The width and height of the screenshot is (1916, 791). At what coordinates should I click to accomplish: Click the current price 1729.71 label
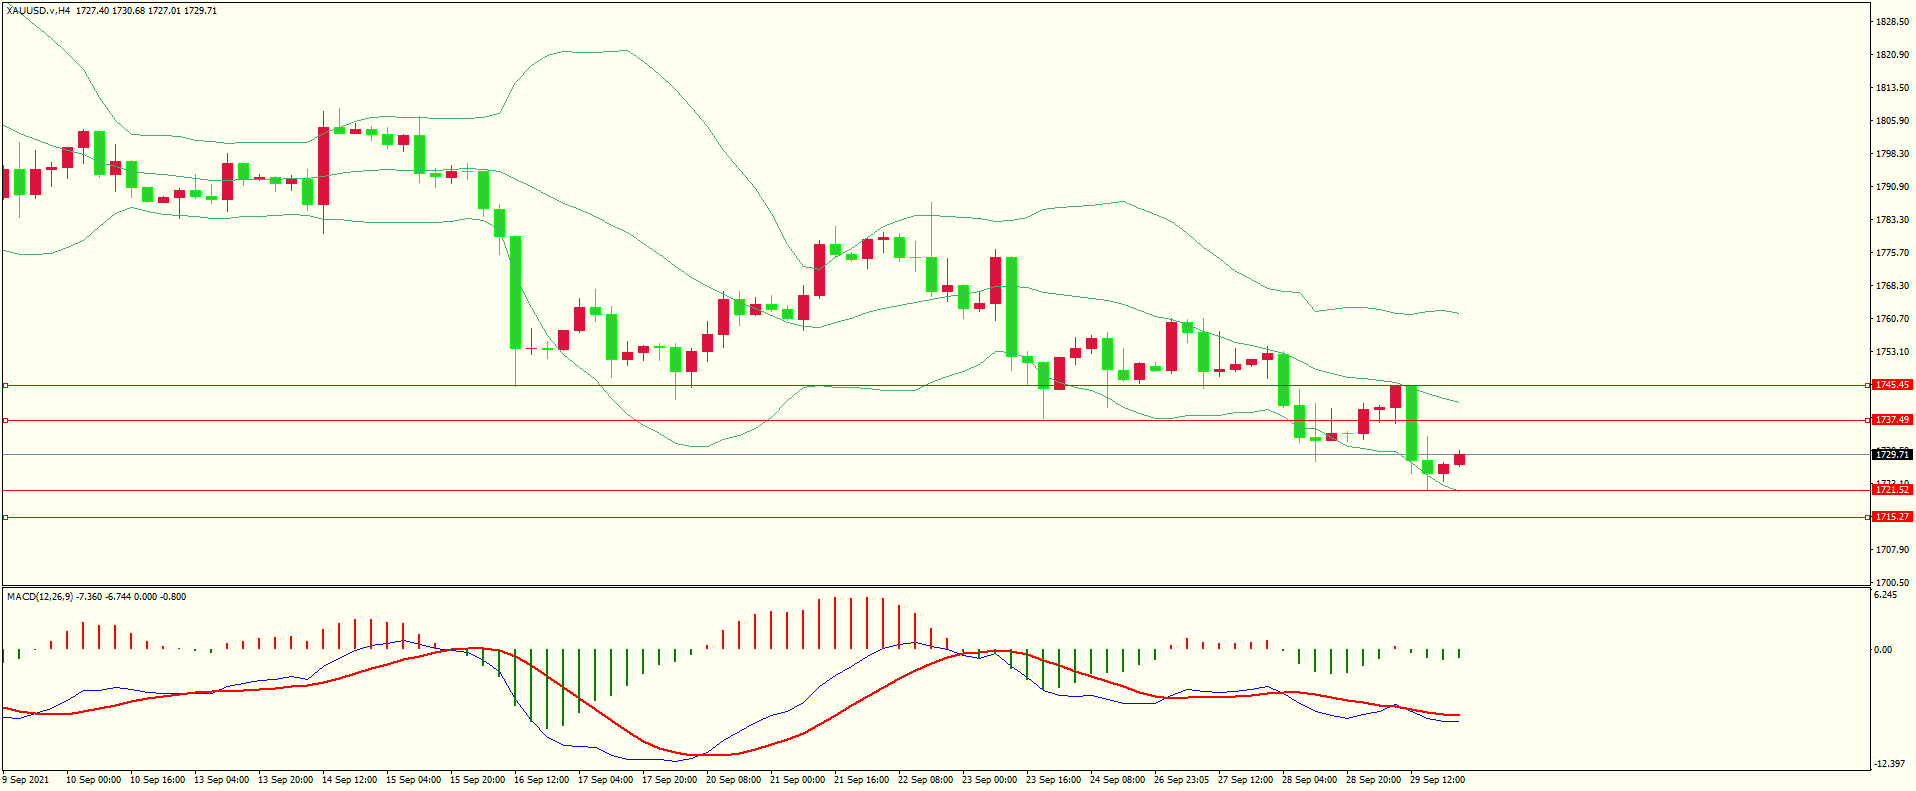click(1892, 455)
